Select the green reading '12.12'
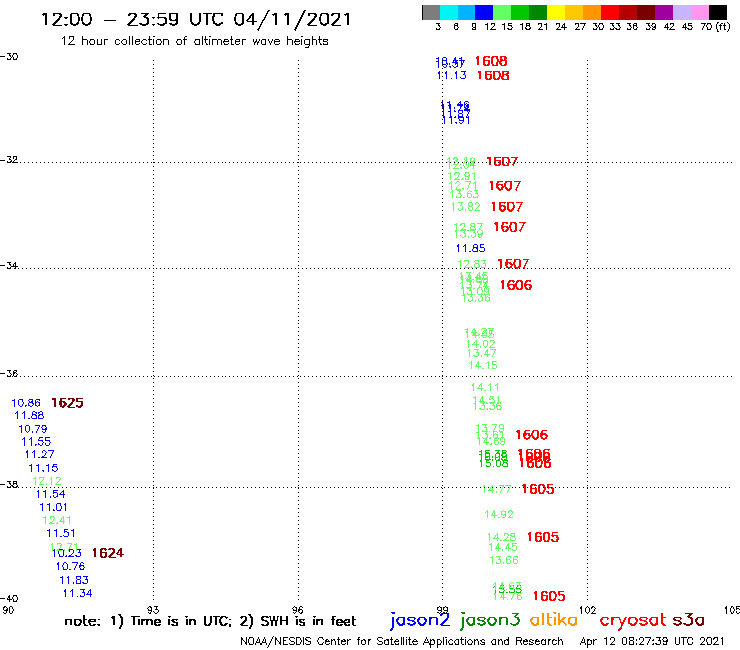740x650 pixels. [x=47, y=481]
